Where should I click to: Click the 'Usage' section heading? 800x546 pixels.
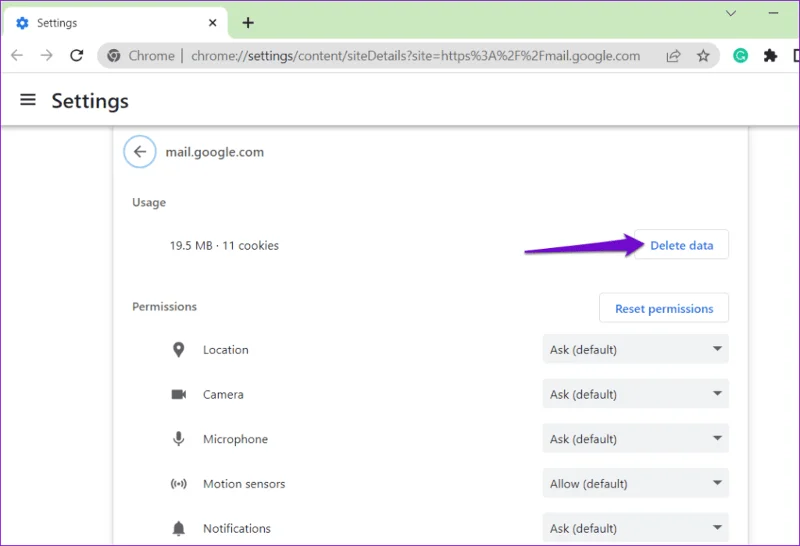148,203
